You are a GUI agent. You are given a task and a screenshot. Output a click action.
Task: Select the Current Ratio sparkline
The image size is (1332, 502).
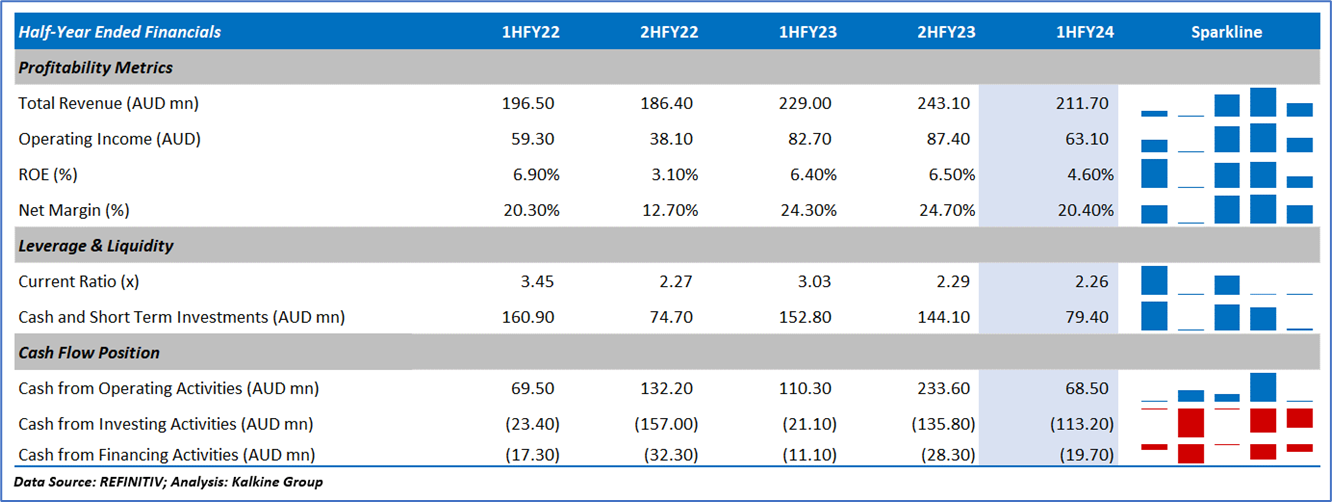[1226, 281]
